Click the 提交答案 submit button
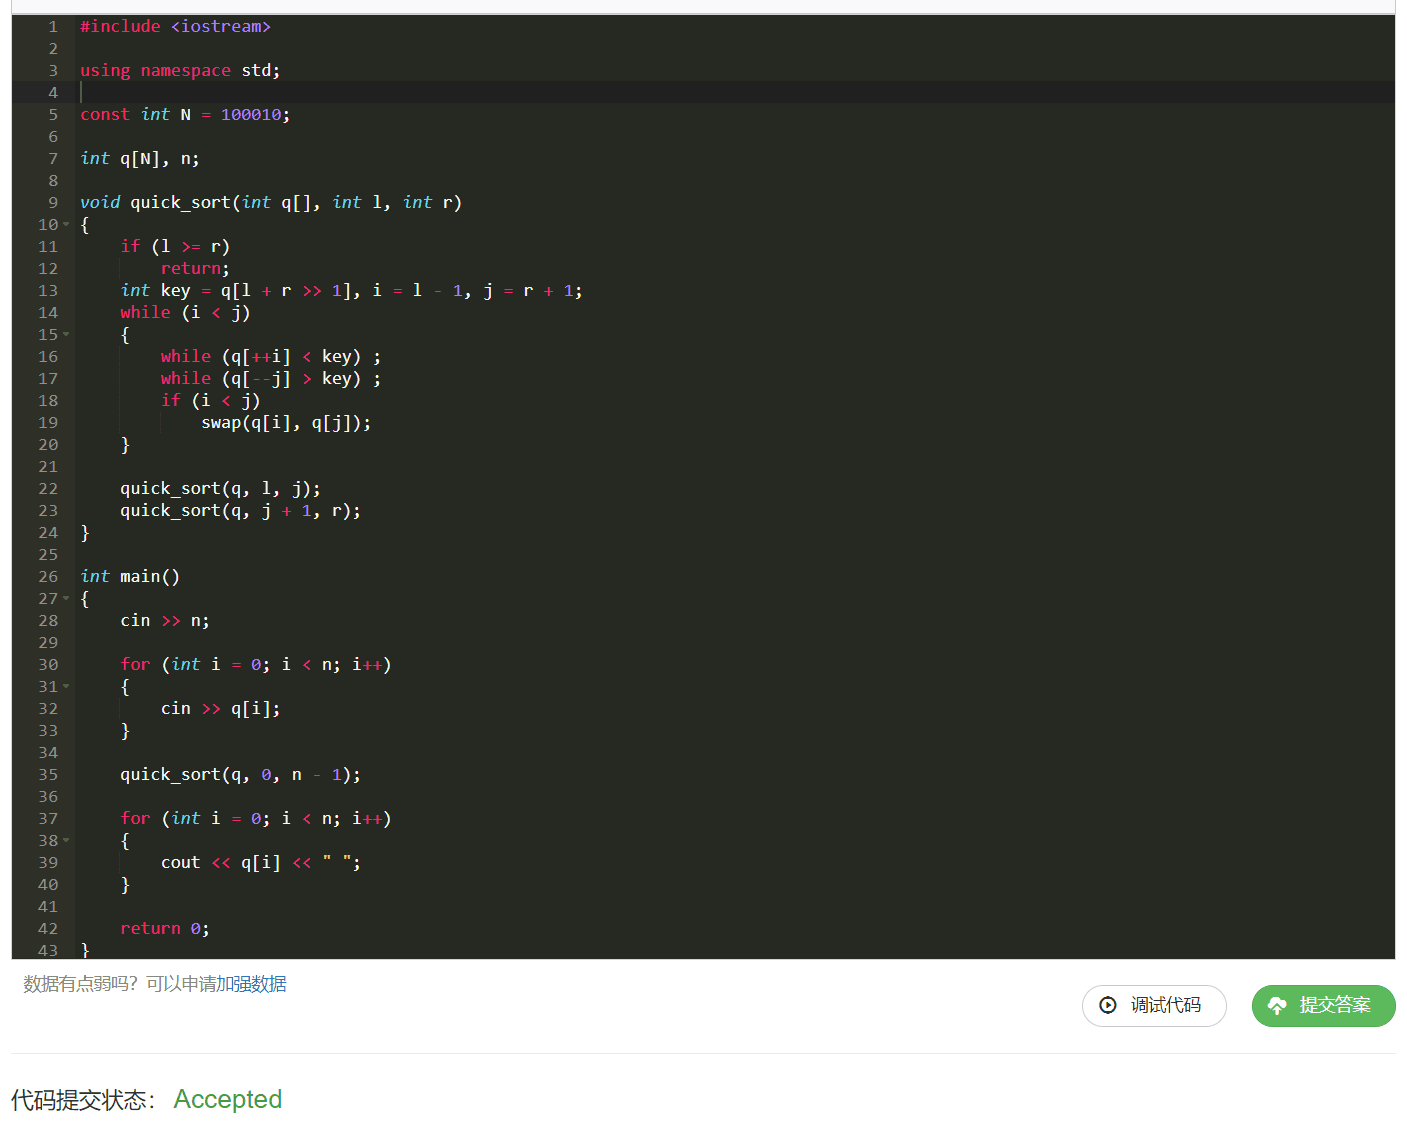 coord(1323,1005)
